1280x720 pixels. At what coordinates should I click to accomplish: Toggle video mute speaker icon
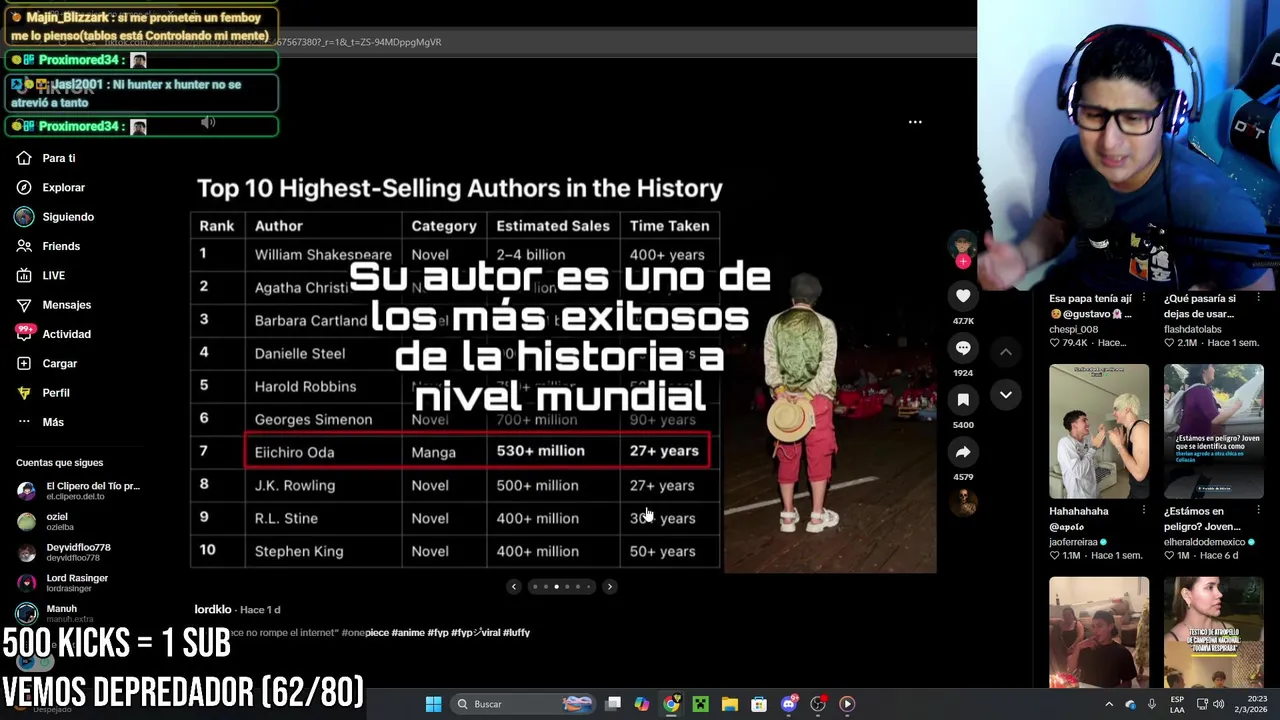[208, 122]
